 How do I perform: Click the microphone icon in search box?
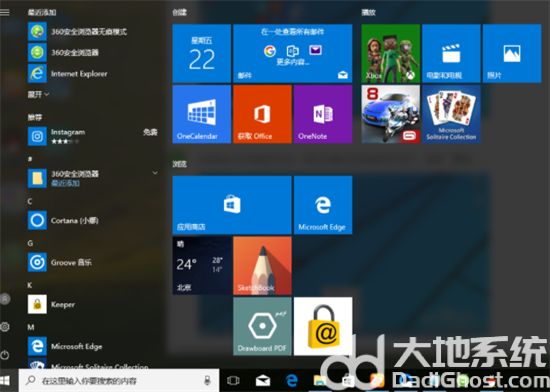click(x=207, y=380)
